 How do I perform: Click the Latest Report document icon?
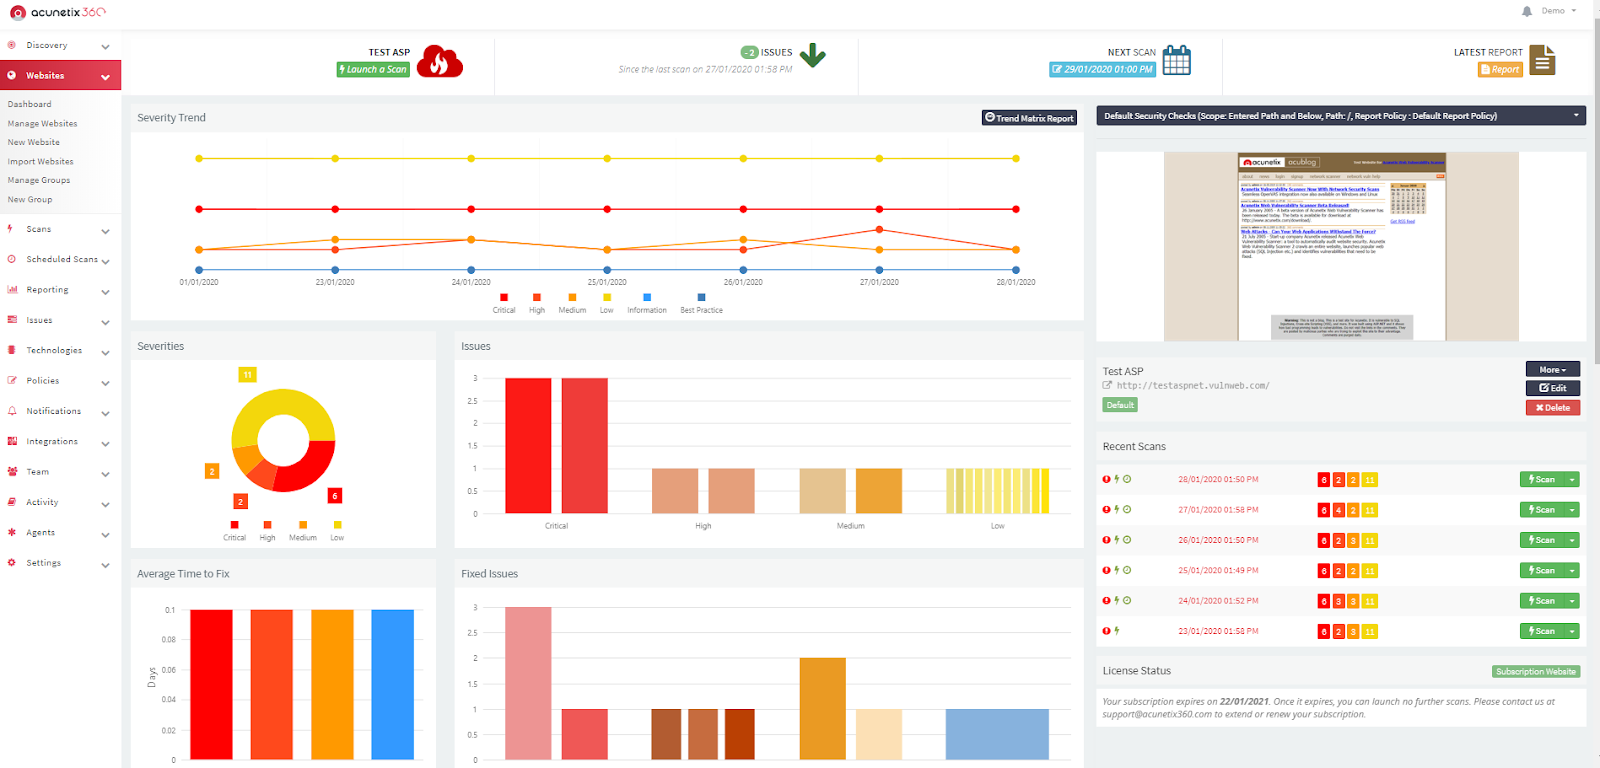pyautogui.click(x=1543, y=60)
